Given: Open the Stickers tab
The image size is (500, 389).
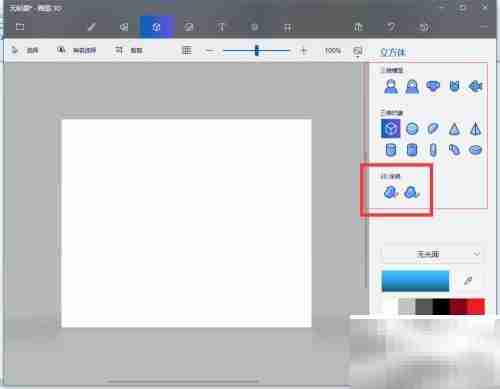Looking at the screenshot, I should (189, 27).
